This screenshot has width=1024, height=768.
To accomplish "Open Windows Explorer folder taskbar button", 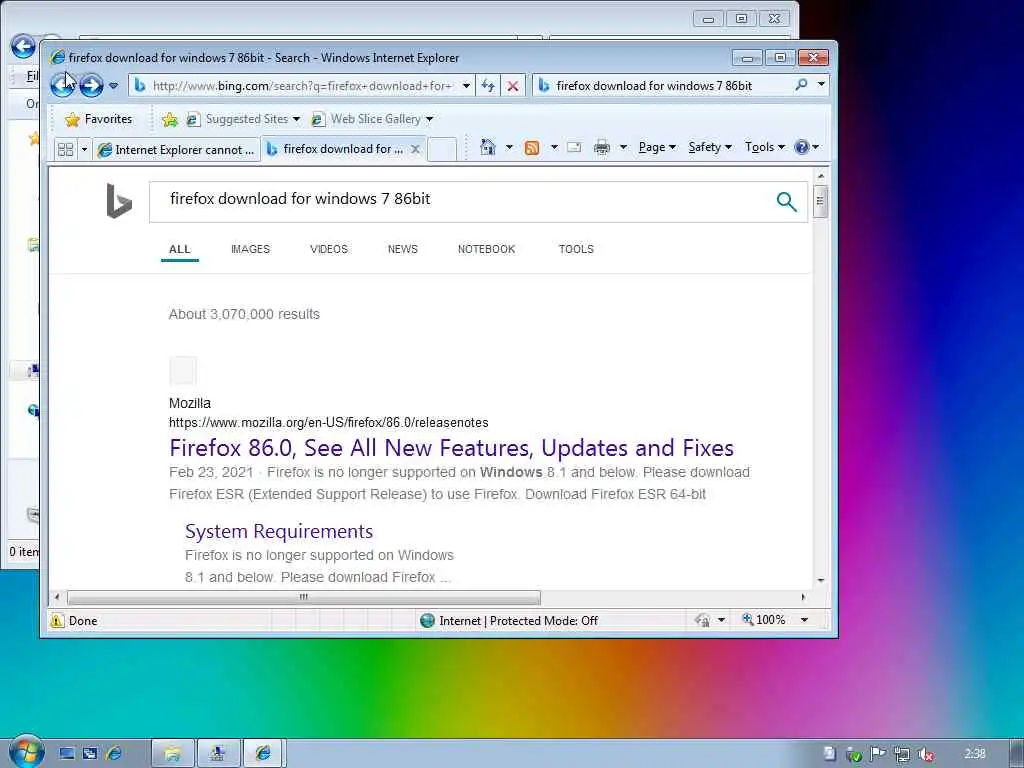I will tap(172, 753).
